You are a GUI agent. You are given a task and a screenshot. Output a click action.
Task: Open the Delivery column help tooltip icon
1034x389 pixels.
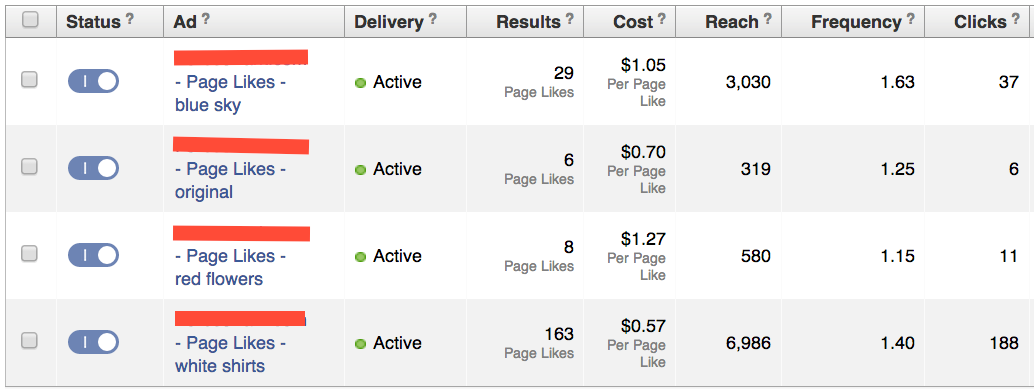click(433, 19)
